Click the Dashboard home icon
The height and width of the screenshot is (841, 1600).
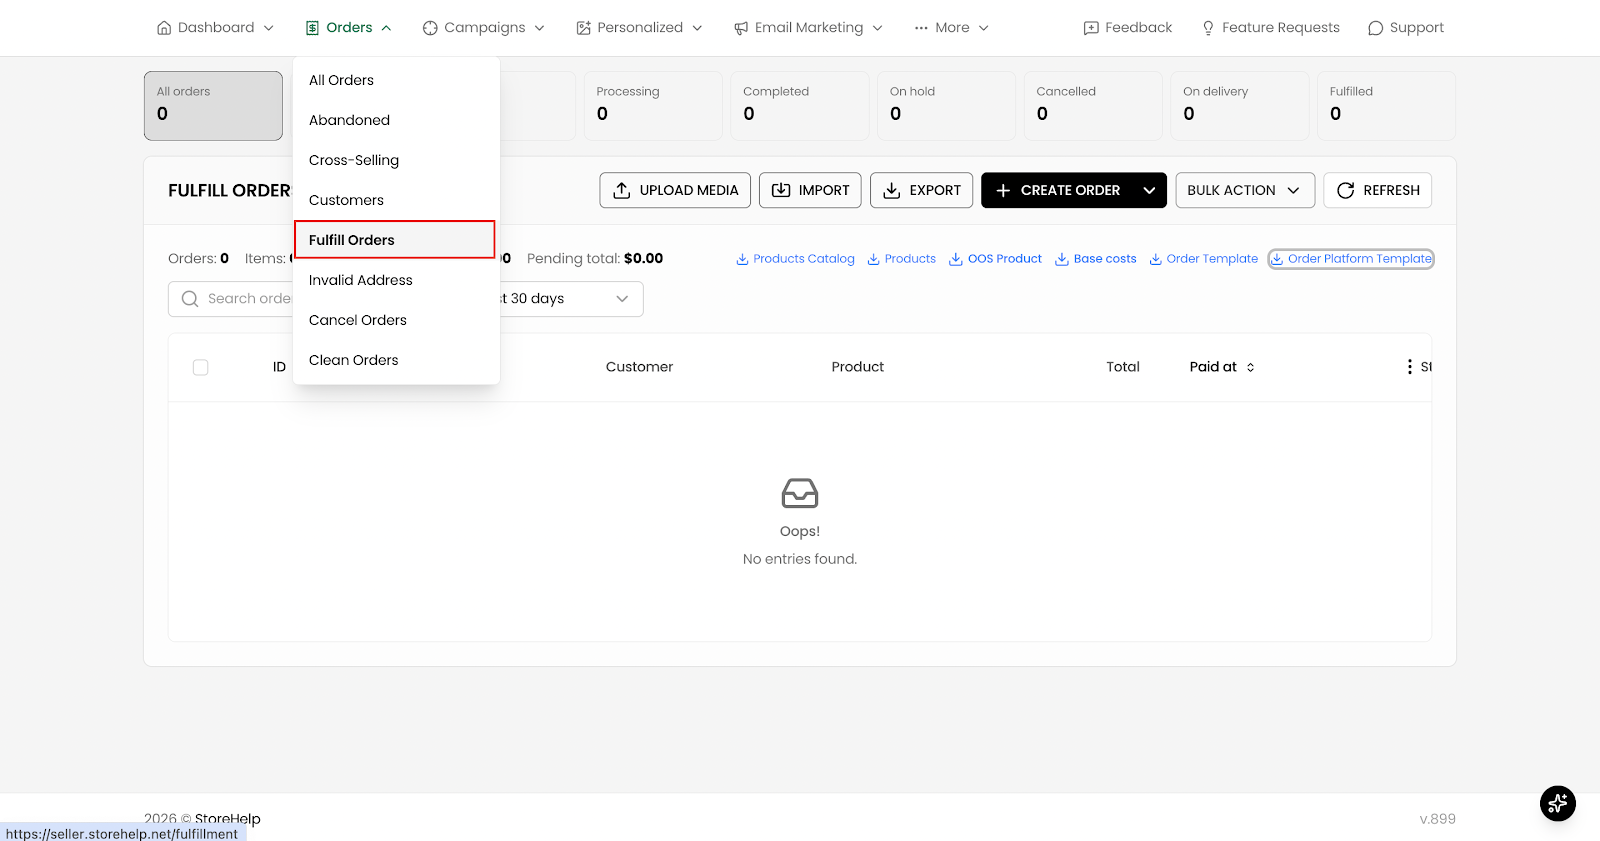pos(164,28)
